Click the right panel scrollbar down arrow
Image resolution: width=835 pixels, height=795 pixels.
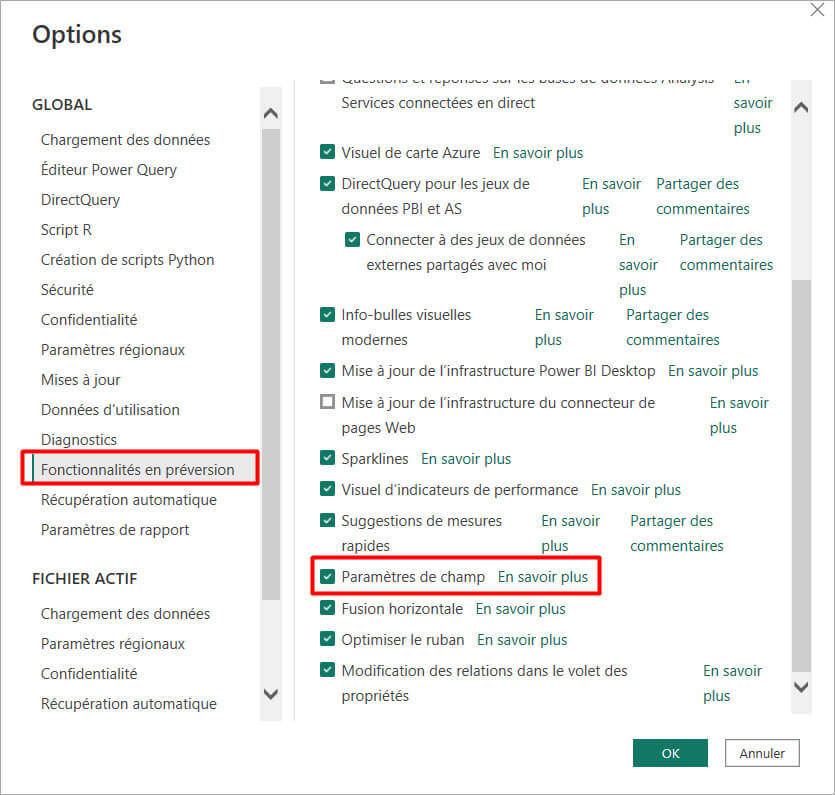pos(801,688)
